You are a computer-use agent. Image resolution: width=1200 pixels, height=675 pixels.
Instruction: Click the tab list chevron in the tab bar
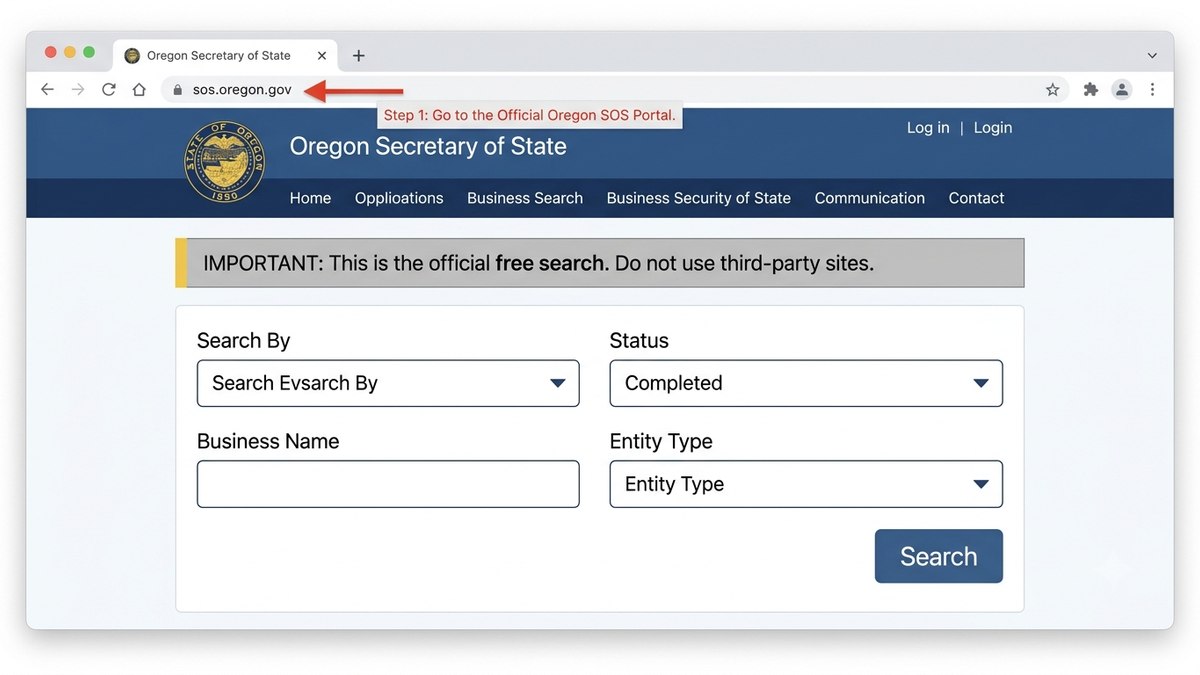1152,55
